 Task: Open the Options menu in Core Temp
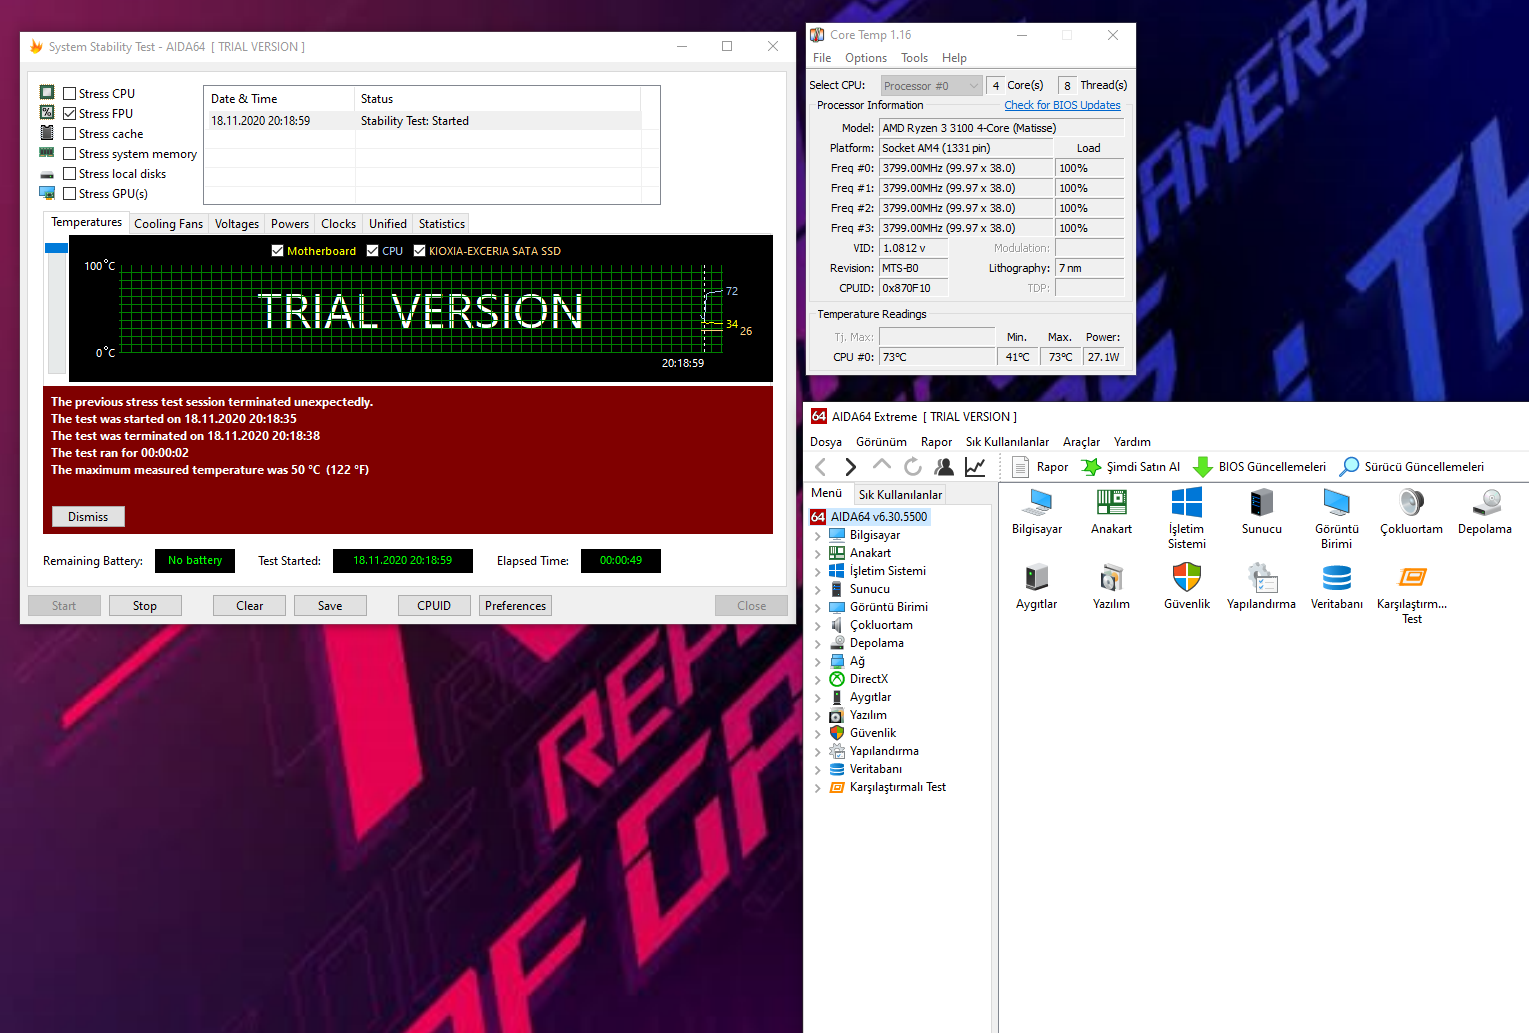coord(866,58)
